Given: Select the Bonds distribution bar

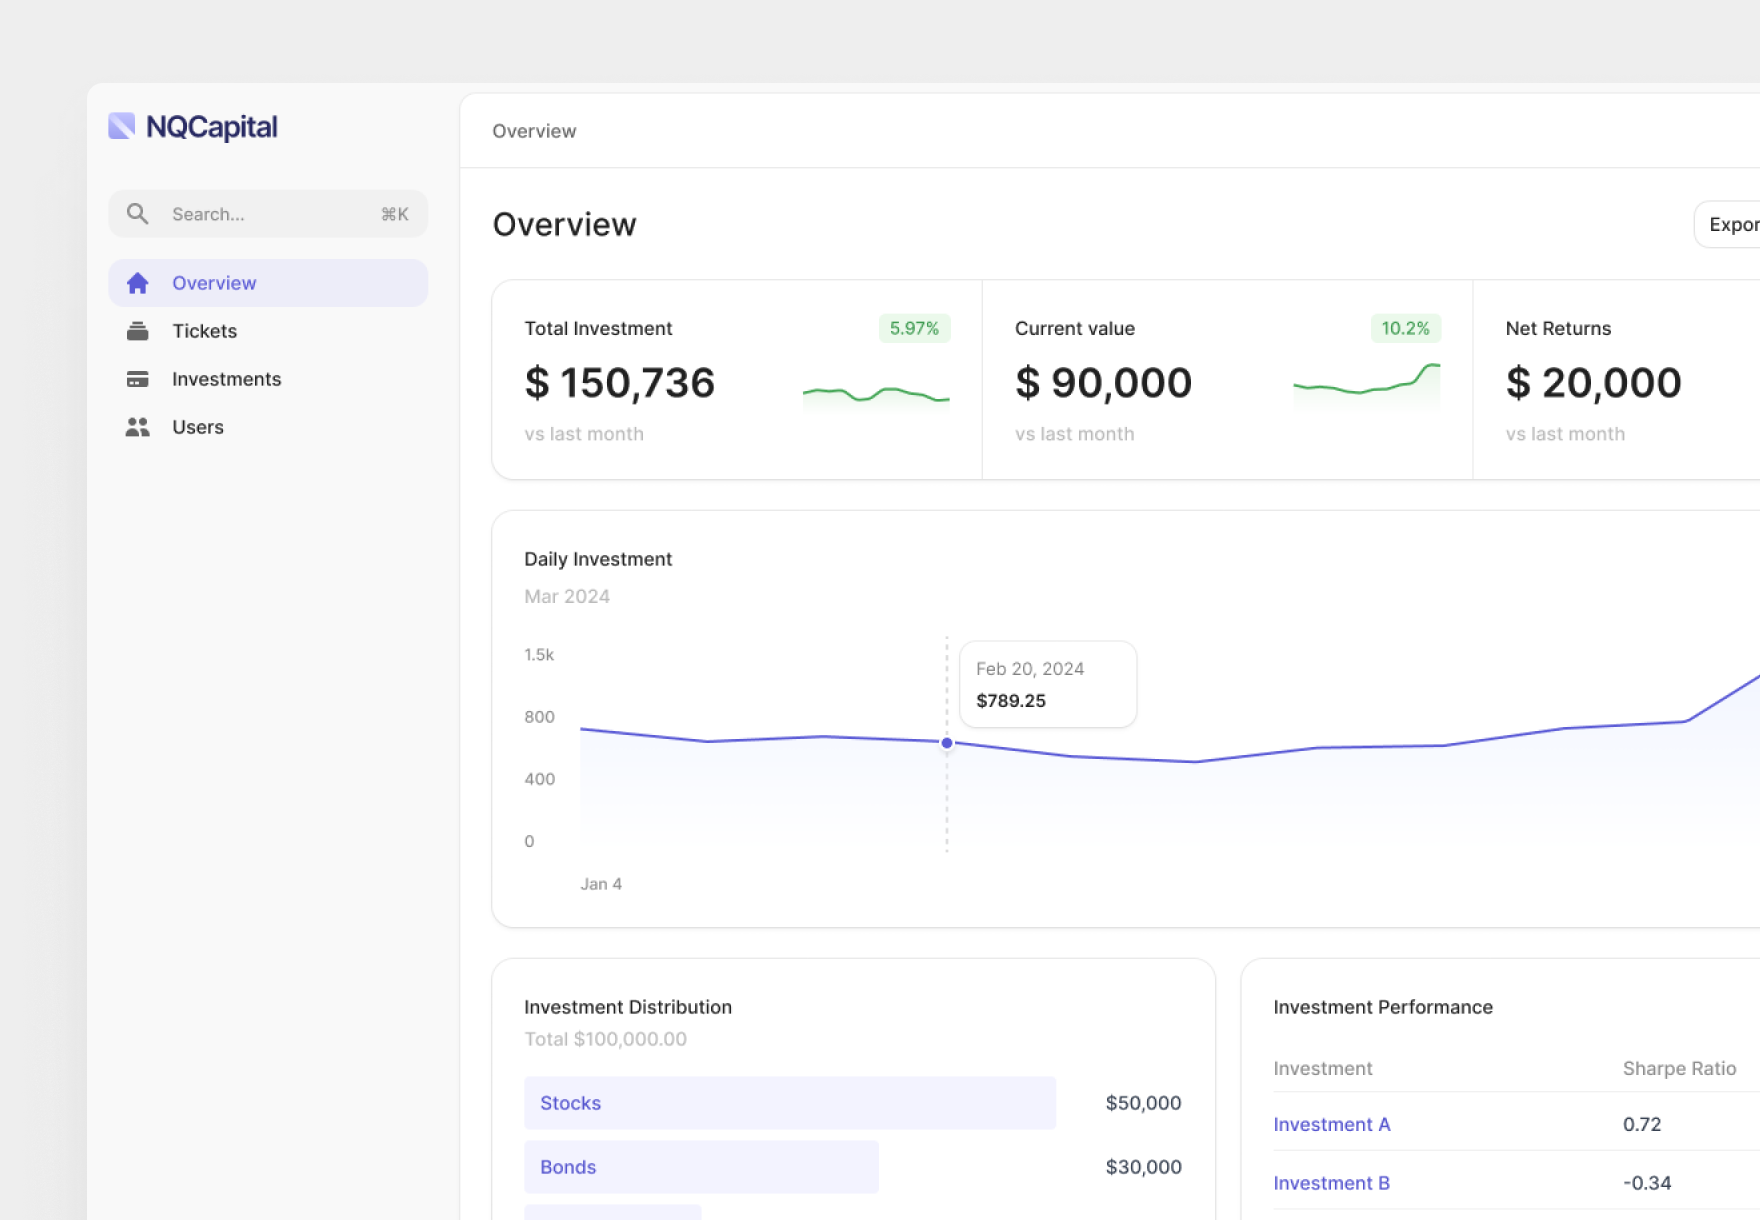Looking at the screenshot, I should tap(701, 1167).
